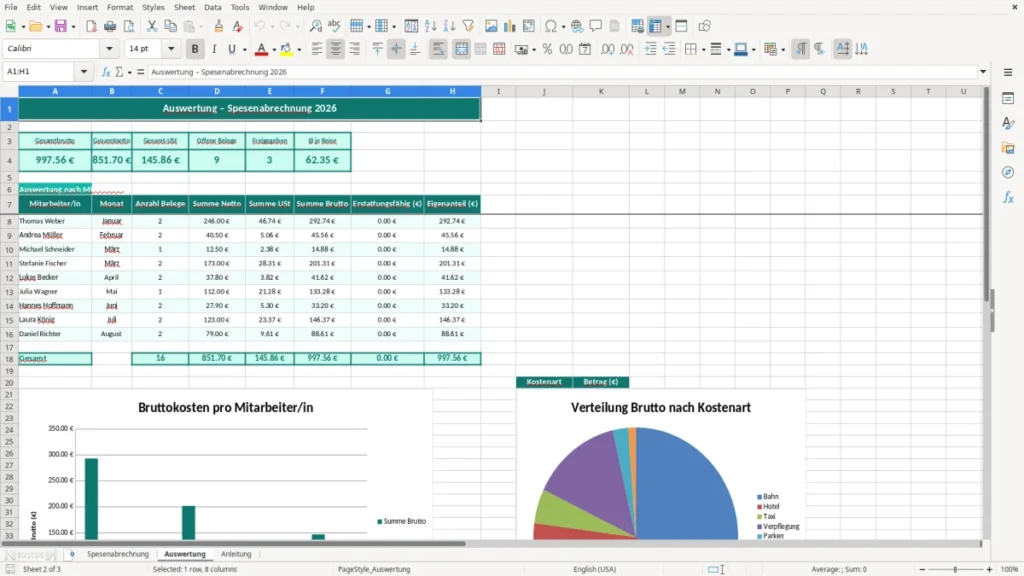1024x576 pixels.
Task: Print the document with the printer icon
Action: tap(110, 26)
